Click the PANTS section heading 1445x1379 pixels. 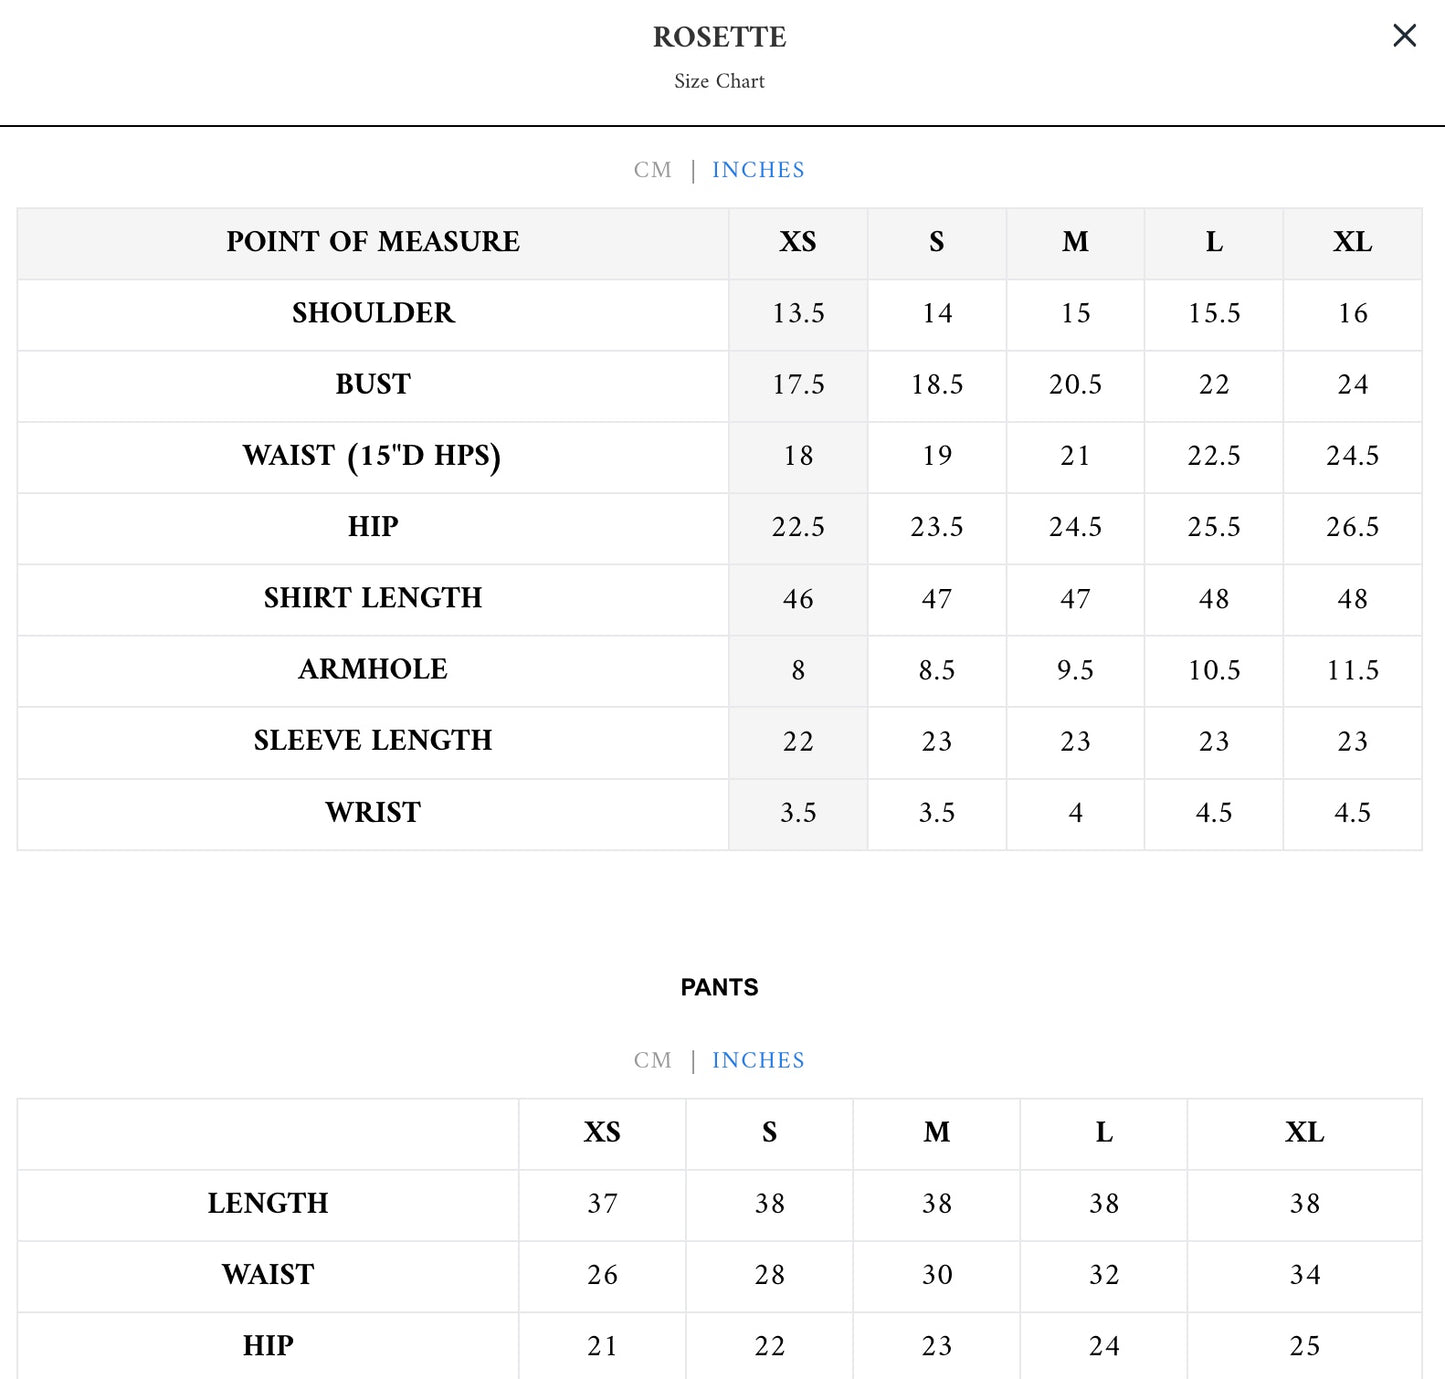(x=719, y=987)
